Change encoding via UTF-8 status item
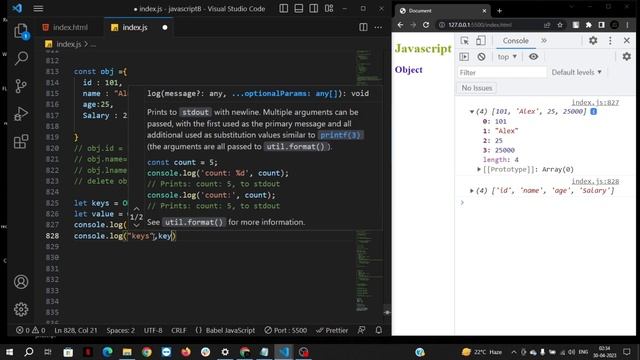This screenshot has height=360, width=640. (x=153, y=330)
